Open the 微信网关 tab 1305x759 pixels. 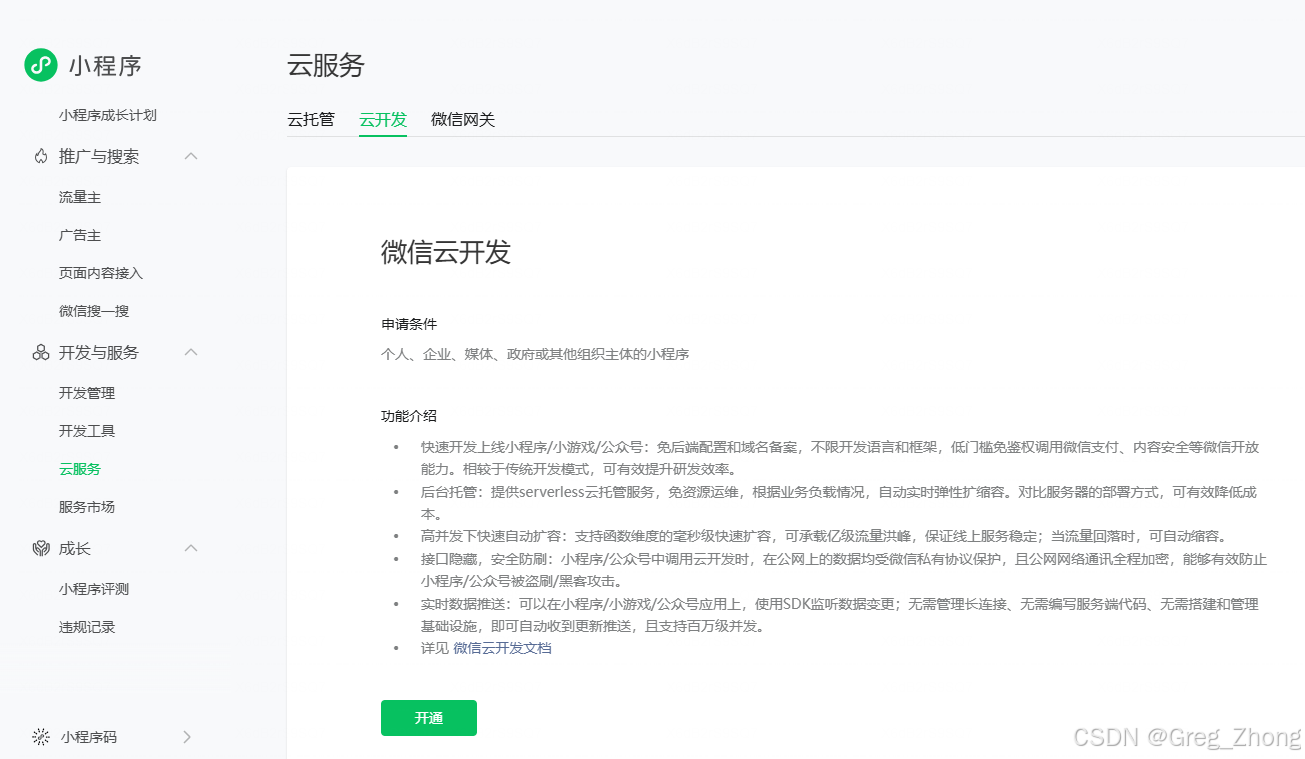click(x=463, y=120)
